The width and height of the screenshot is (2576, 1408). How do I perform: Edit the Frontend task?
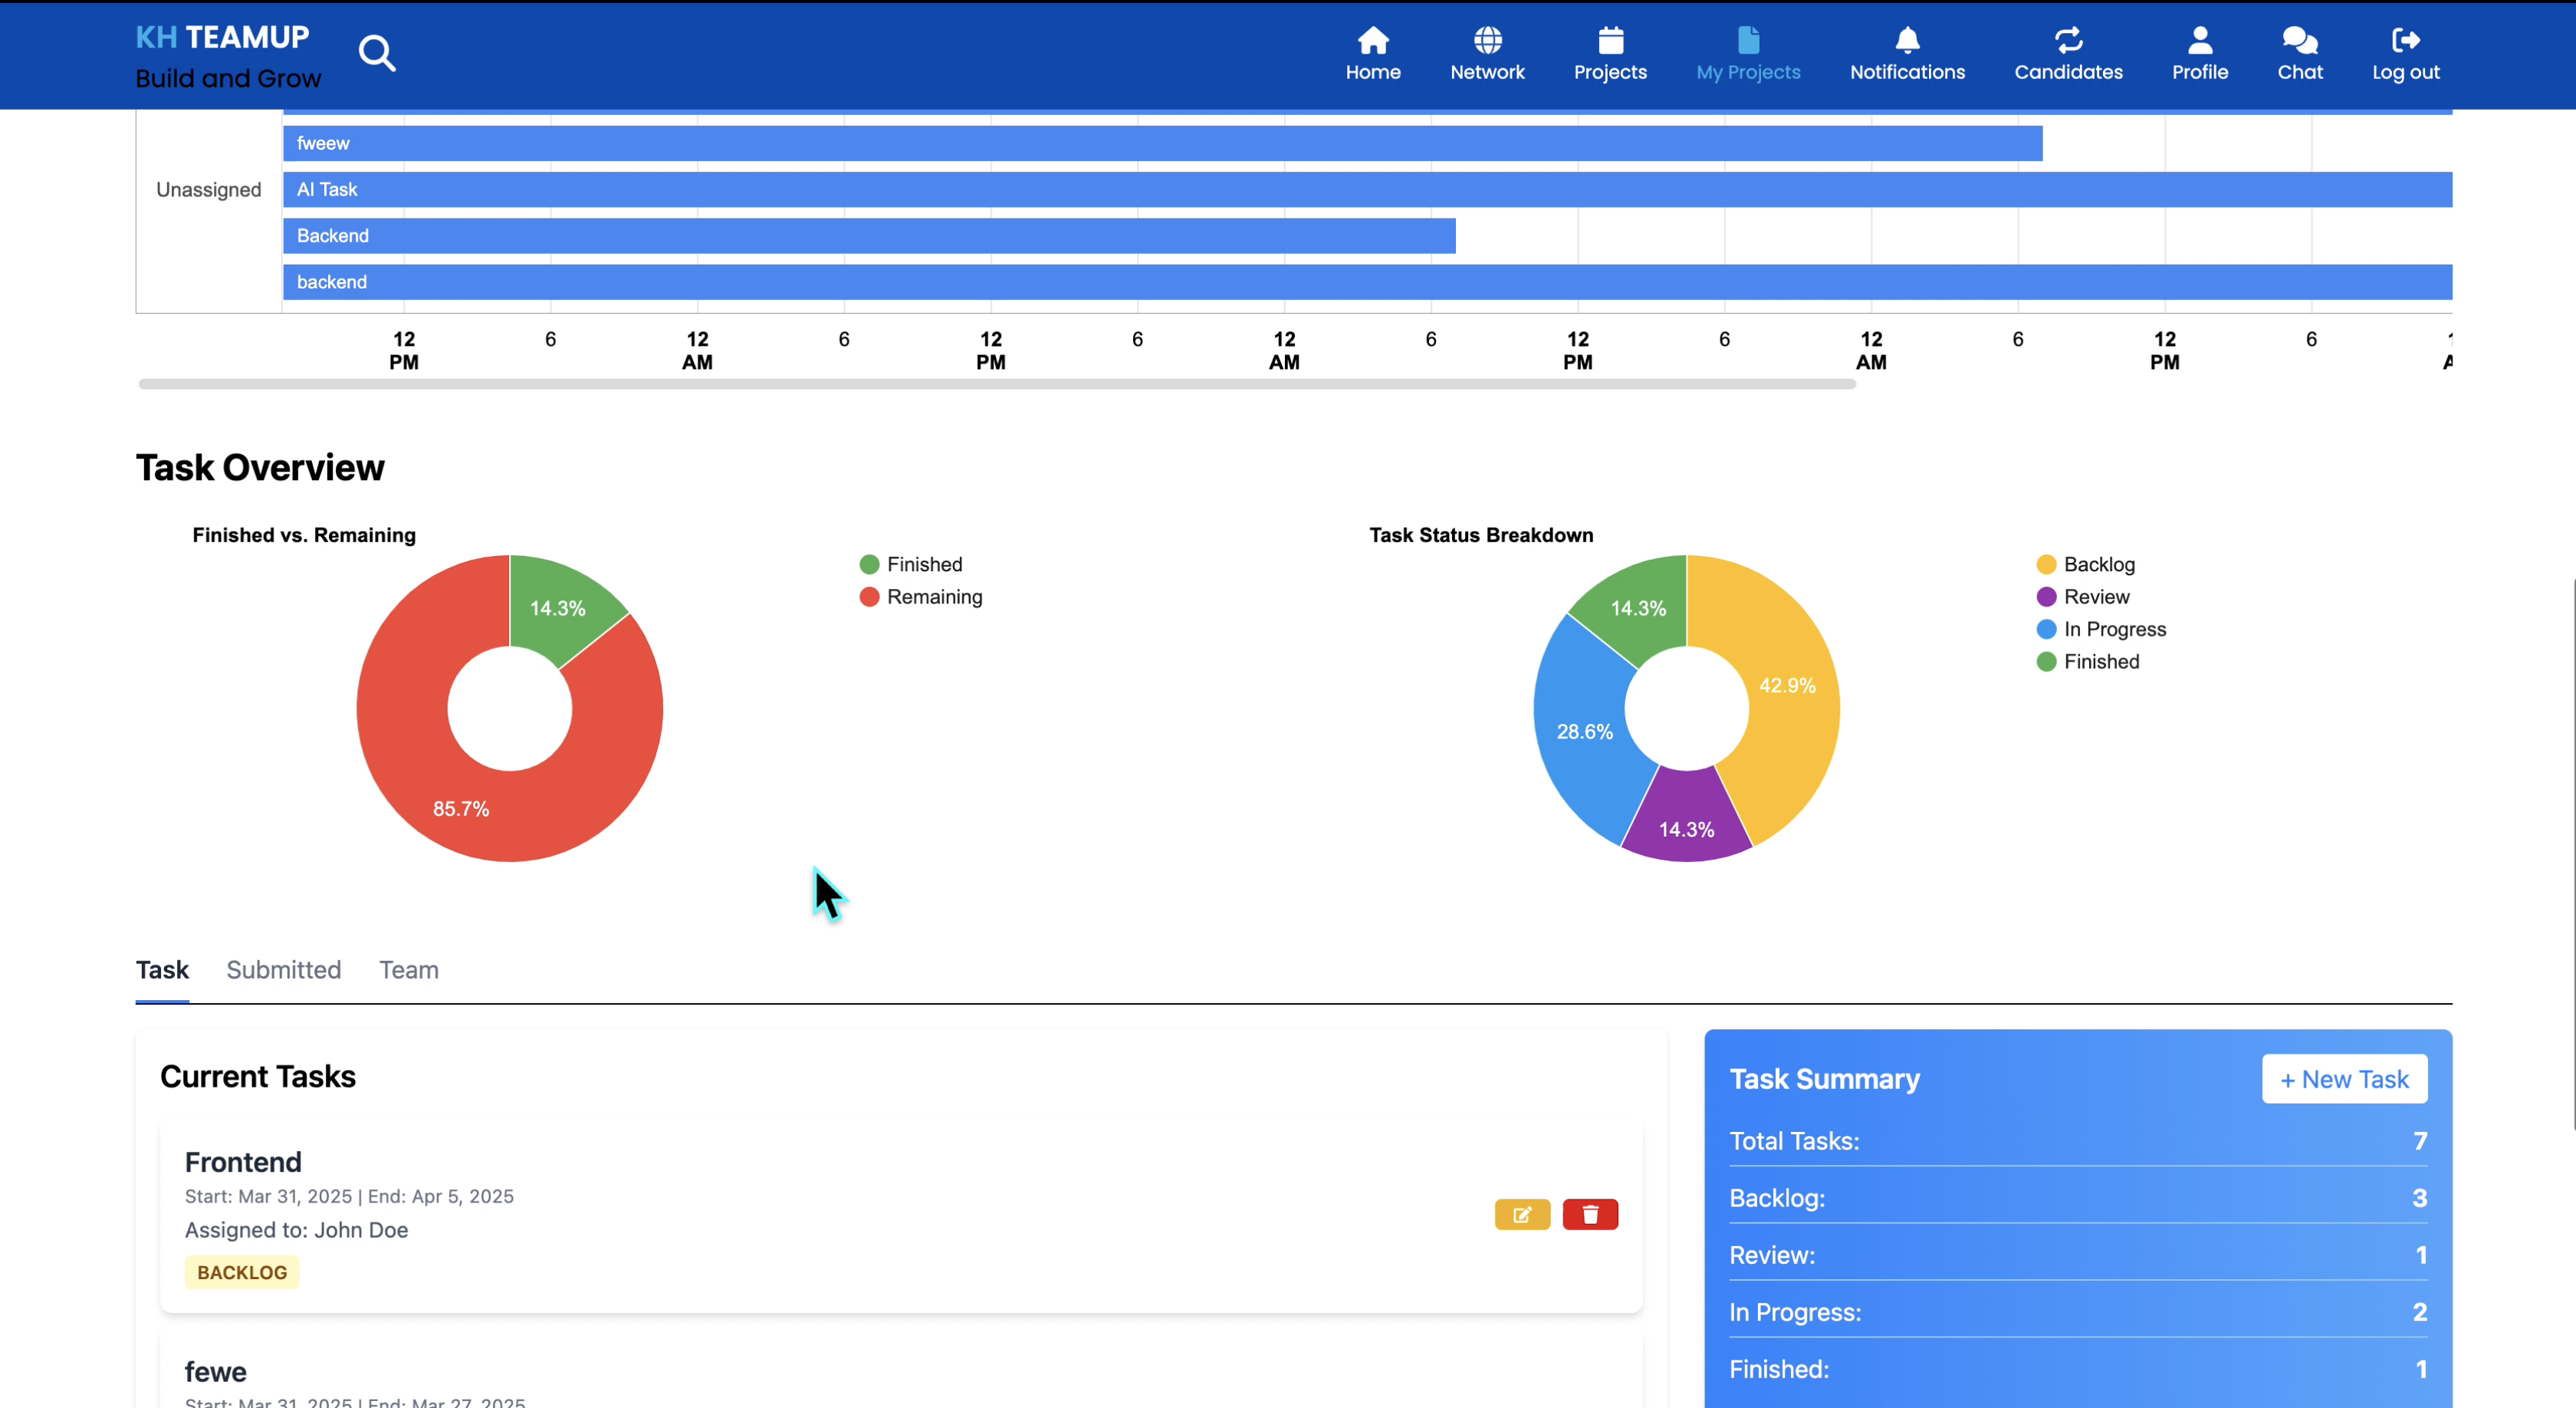1522,1214
